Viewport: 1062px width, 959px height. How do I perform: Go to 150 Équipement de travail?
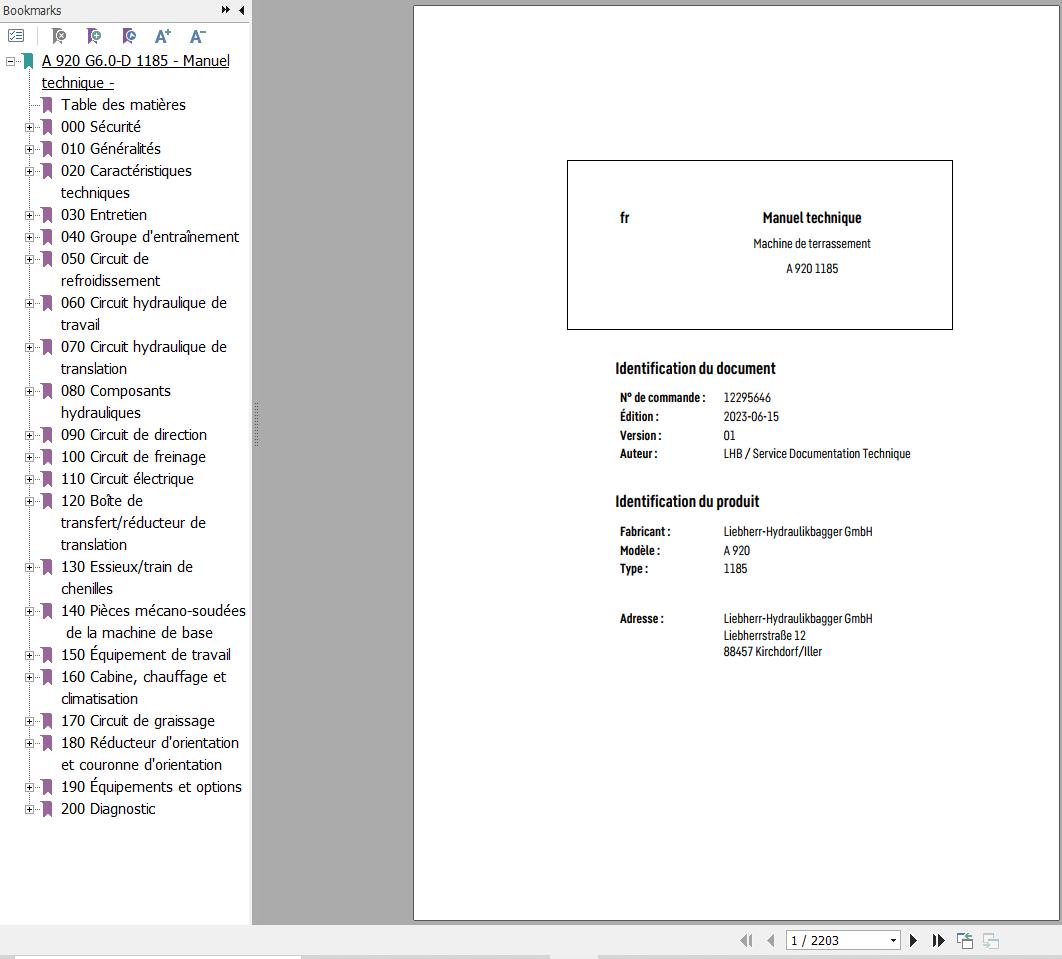pyautogui.click(x=146, y=655)
